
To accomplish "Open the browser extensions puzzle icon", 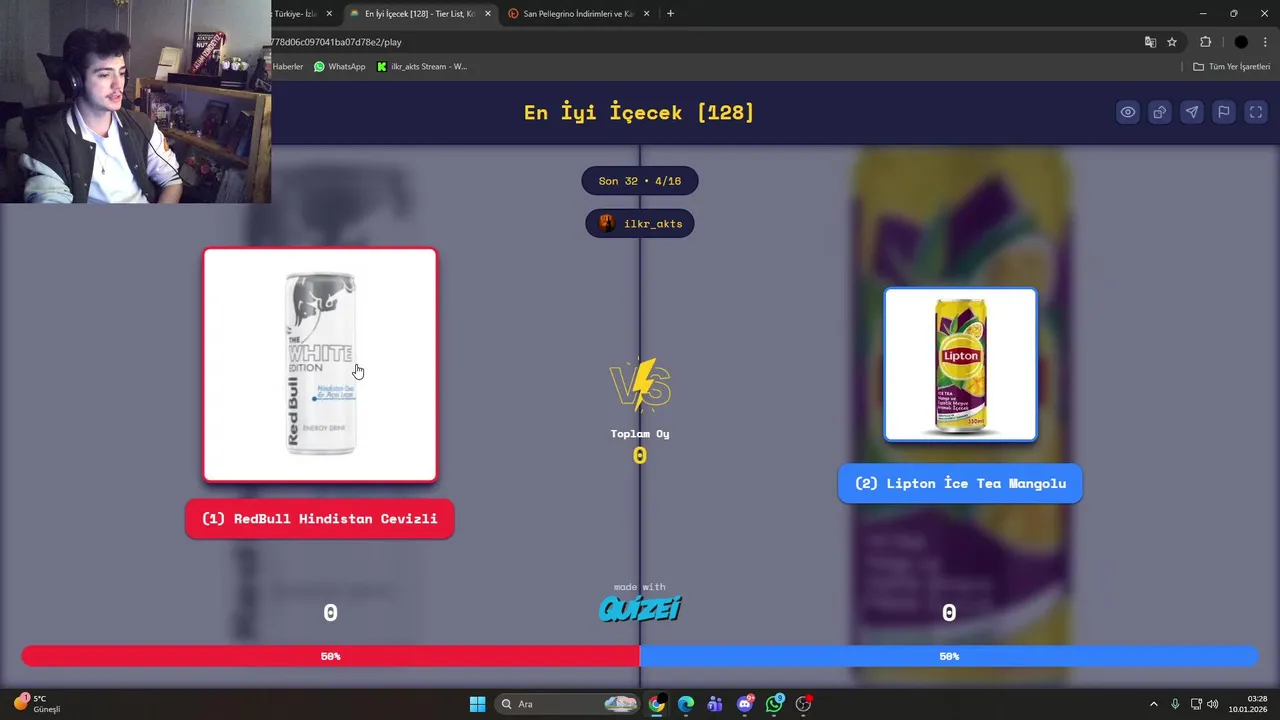I will (1205, 42).
